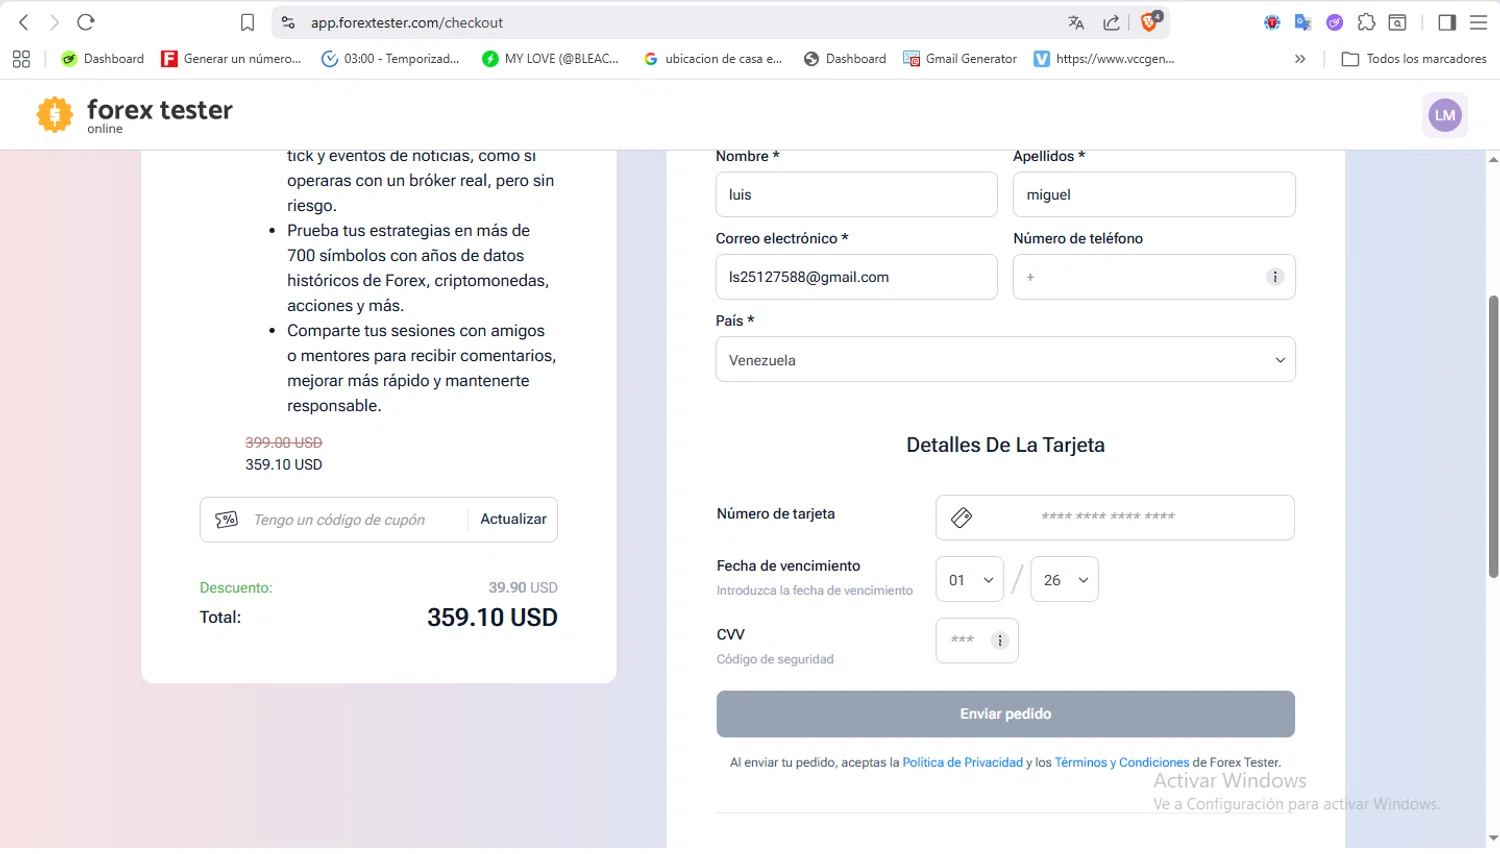This screenshot has width=1500, height=854.
Task: Open the browser main menu
Action: [x=1478, y=22]
